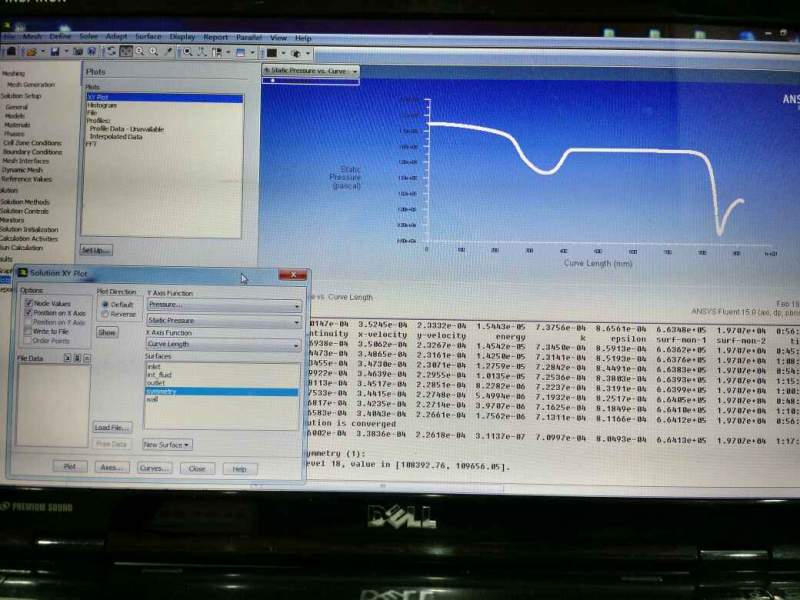Screen dimensions: 800x600
Task: Click the Help button in XY Plot dialog
Action: click(x=239, y=469)
